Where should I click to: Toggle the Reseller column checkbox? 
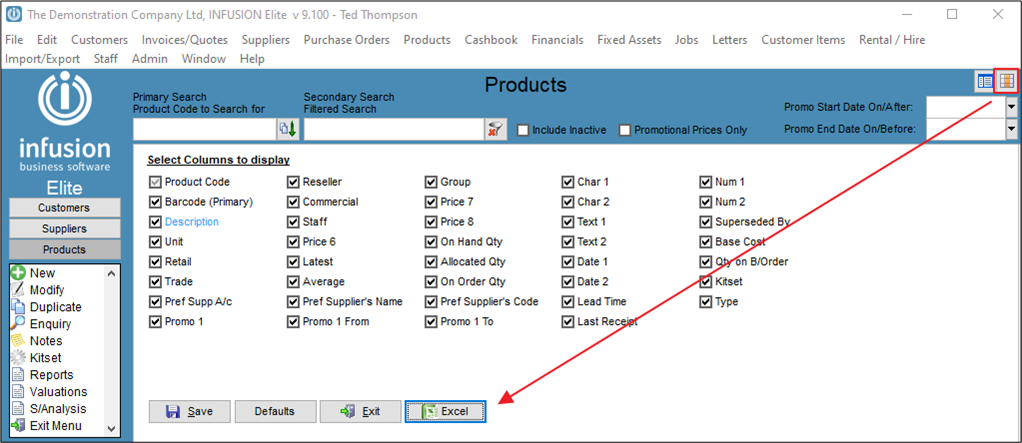pos(293,182)
